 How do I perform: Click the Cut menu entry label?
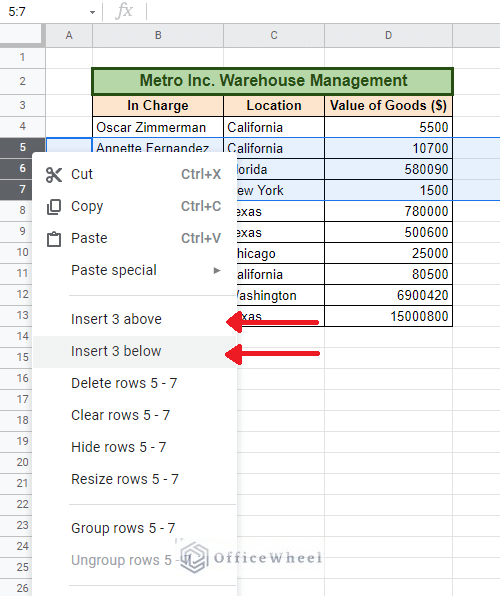(82, 174)
